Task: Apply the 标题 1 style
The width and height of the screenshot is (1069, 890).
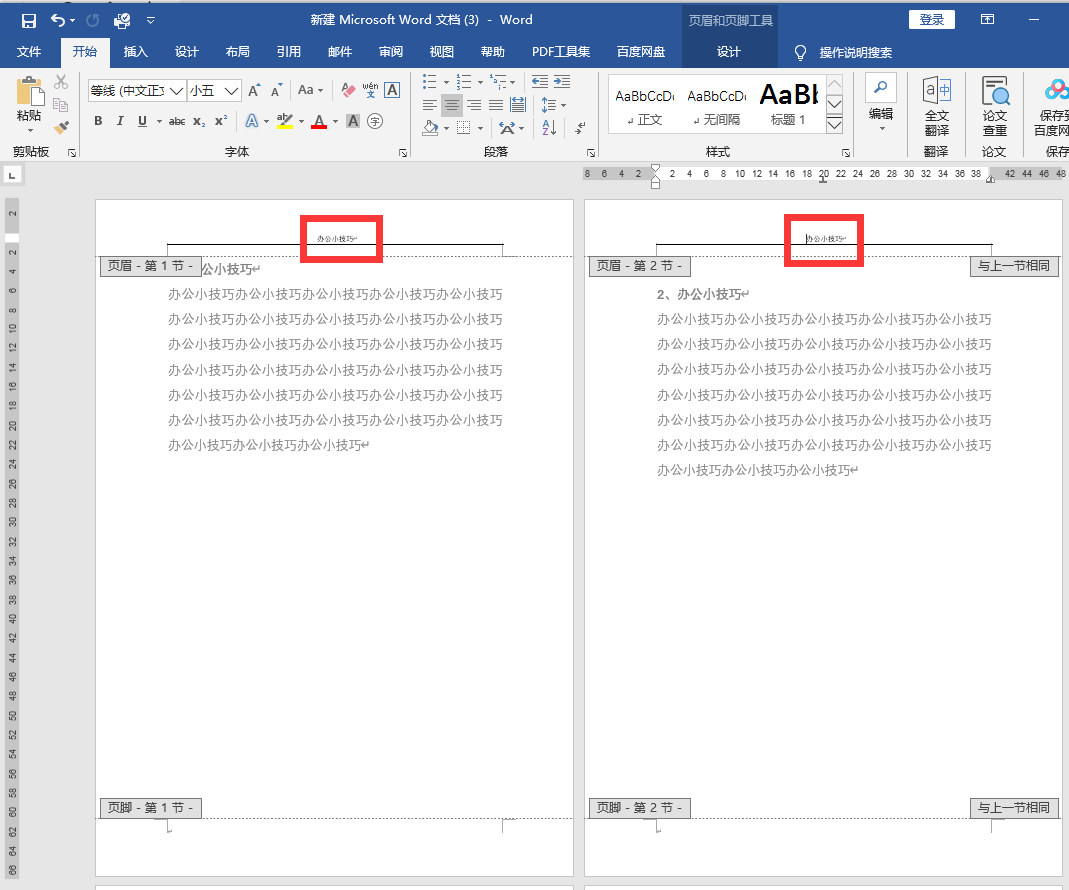Action: tap(789, 103)
